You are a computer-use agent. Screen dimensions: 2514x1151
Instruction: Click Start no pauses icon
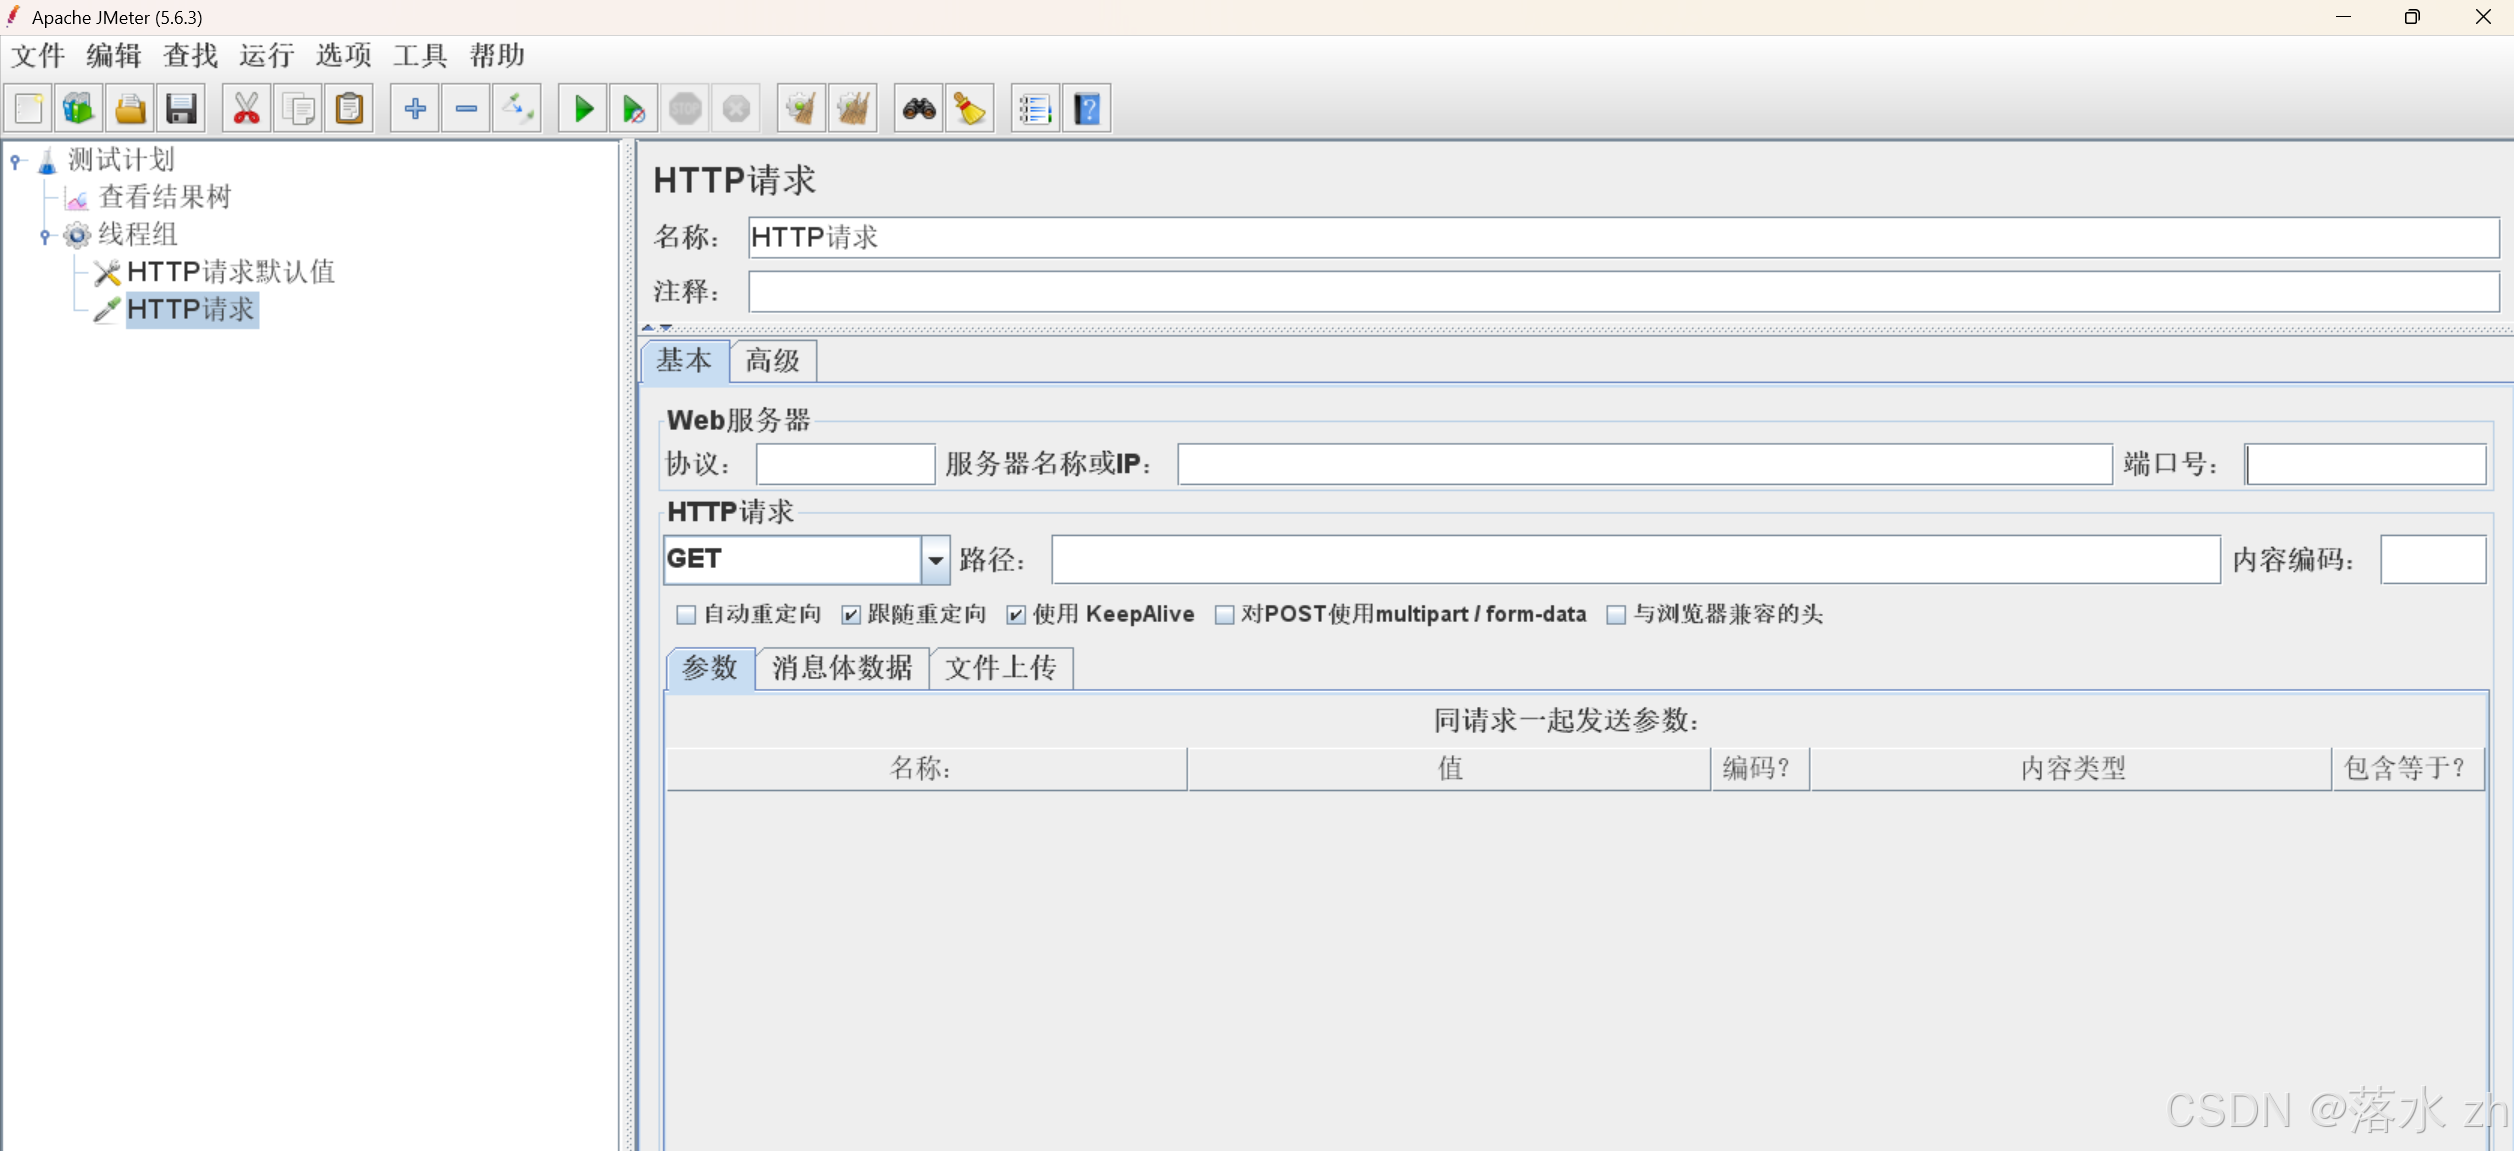pos(634,108)
